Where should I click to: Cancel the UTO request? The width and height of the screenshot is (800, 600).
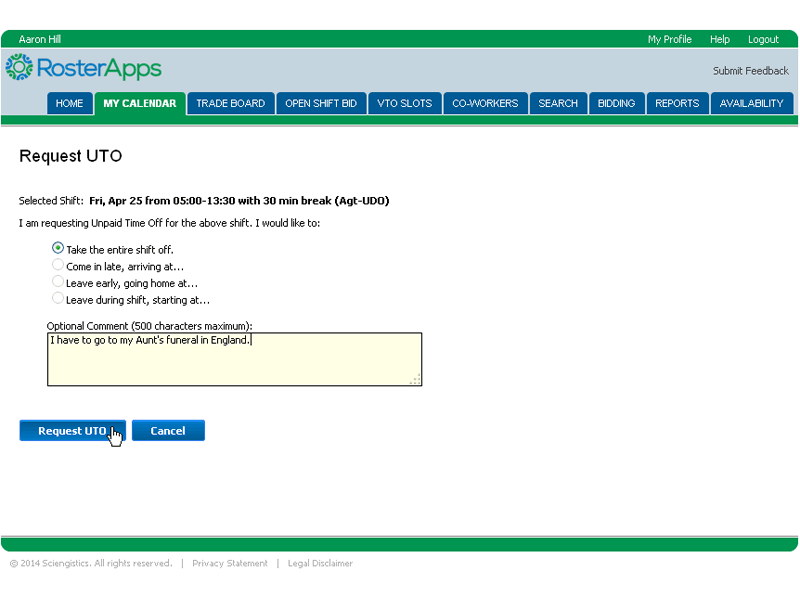click(168, 431)
